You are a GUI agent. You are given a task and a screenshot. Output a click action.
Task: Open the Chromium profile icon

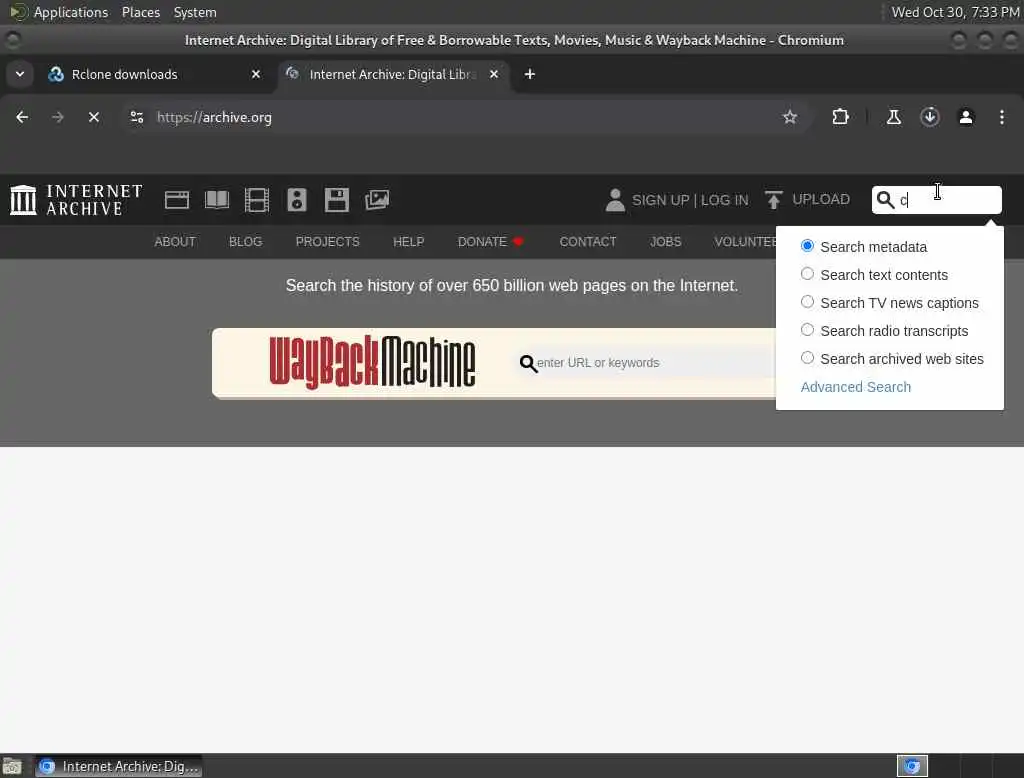point(966,117)
